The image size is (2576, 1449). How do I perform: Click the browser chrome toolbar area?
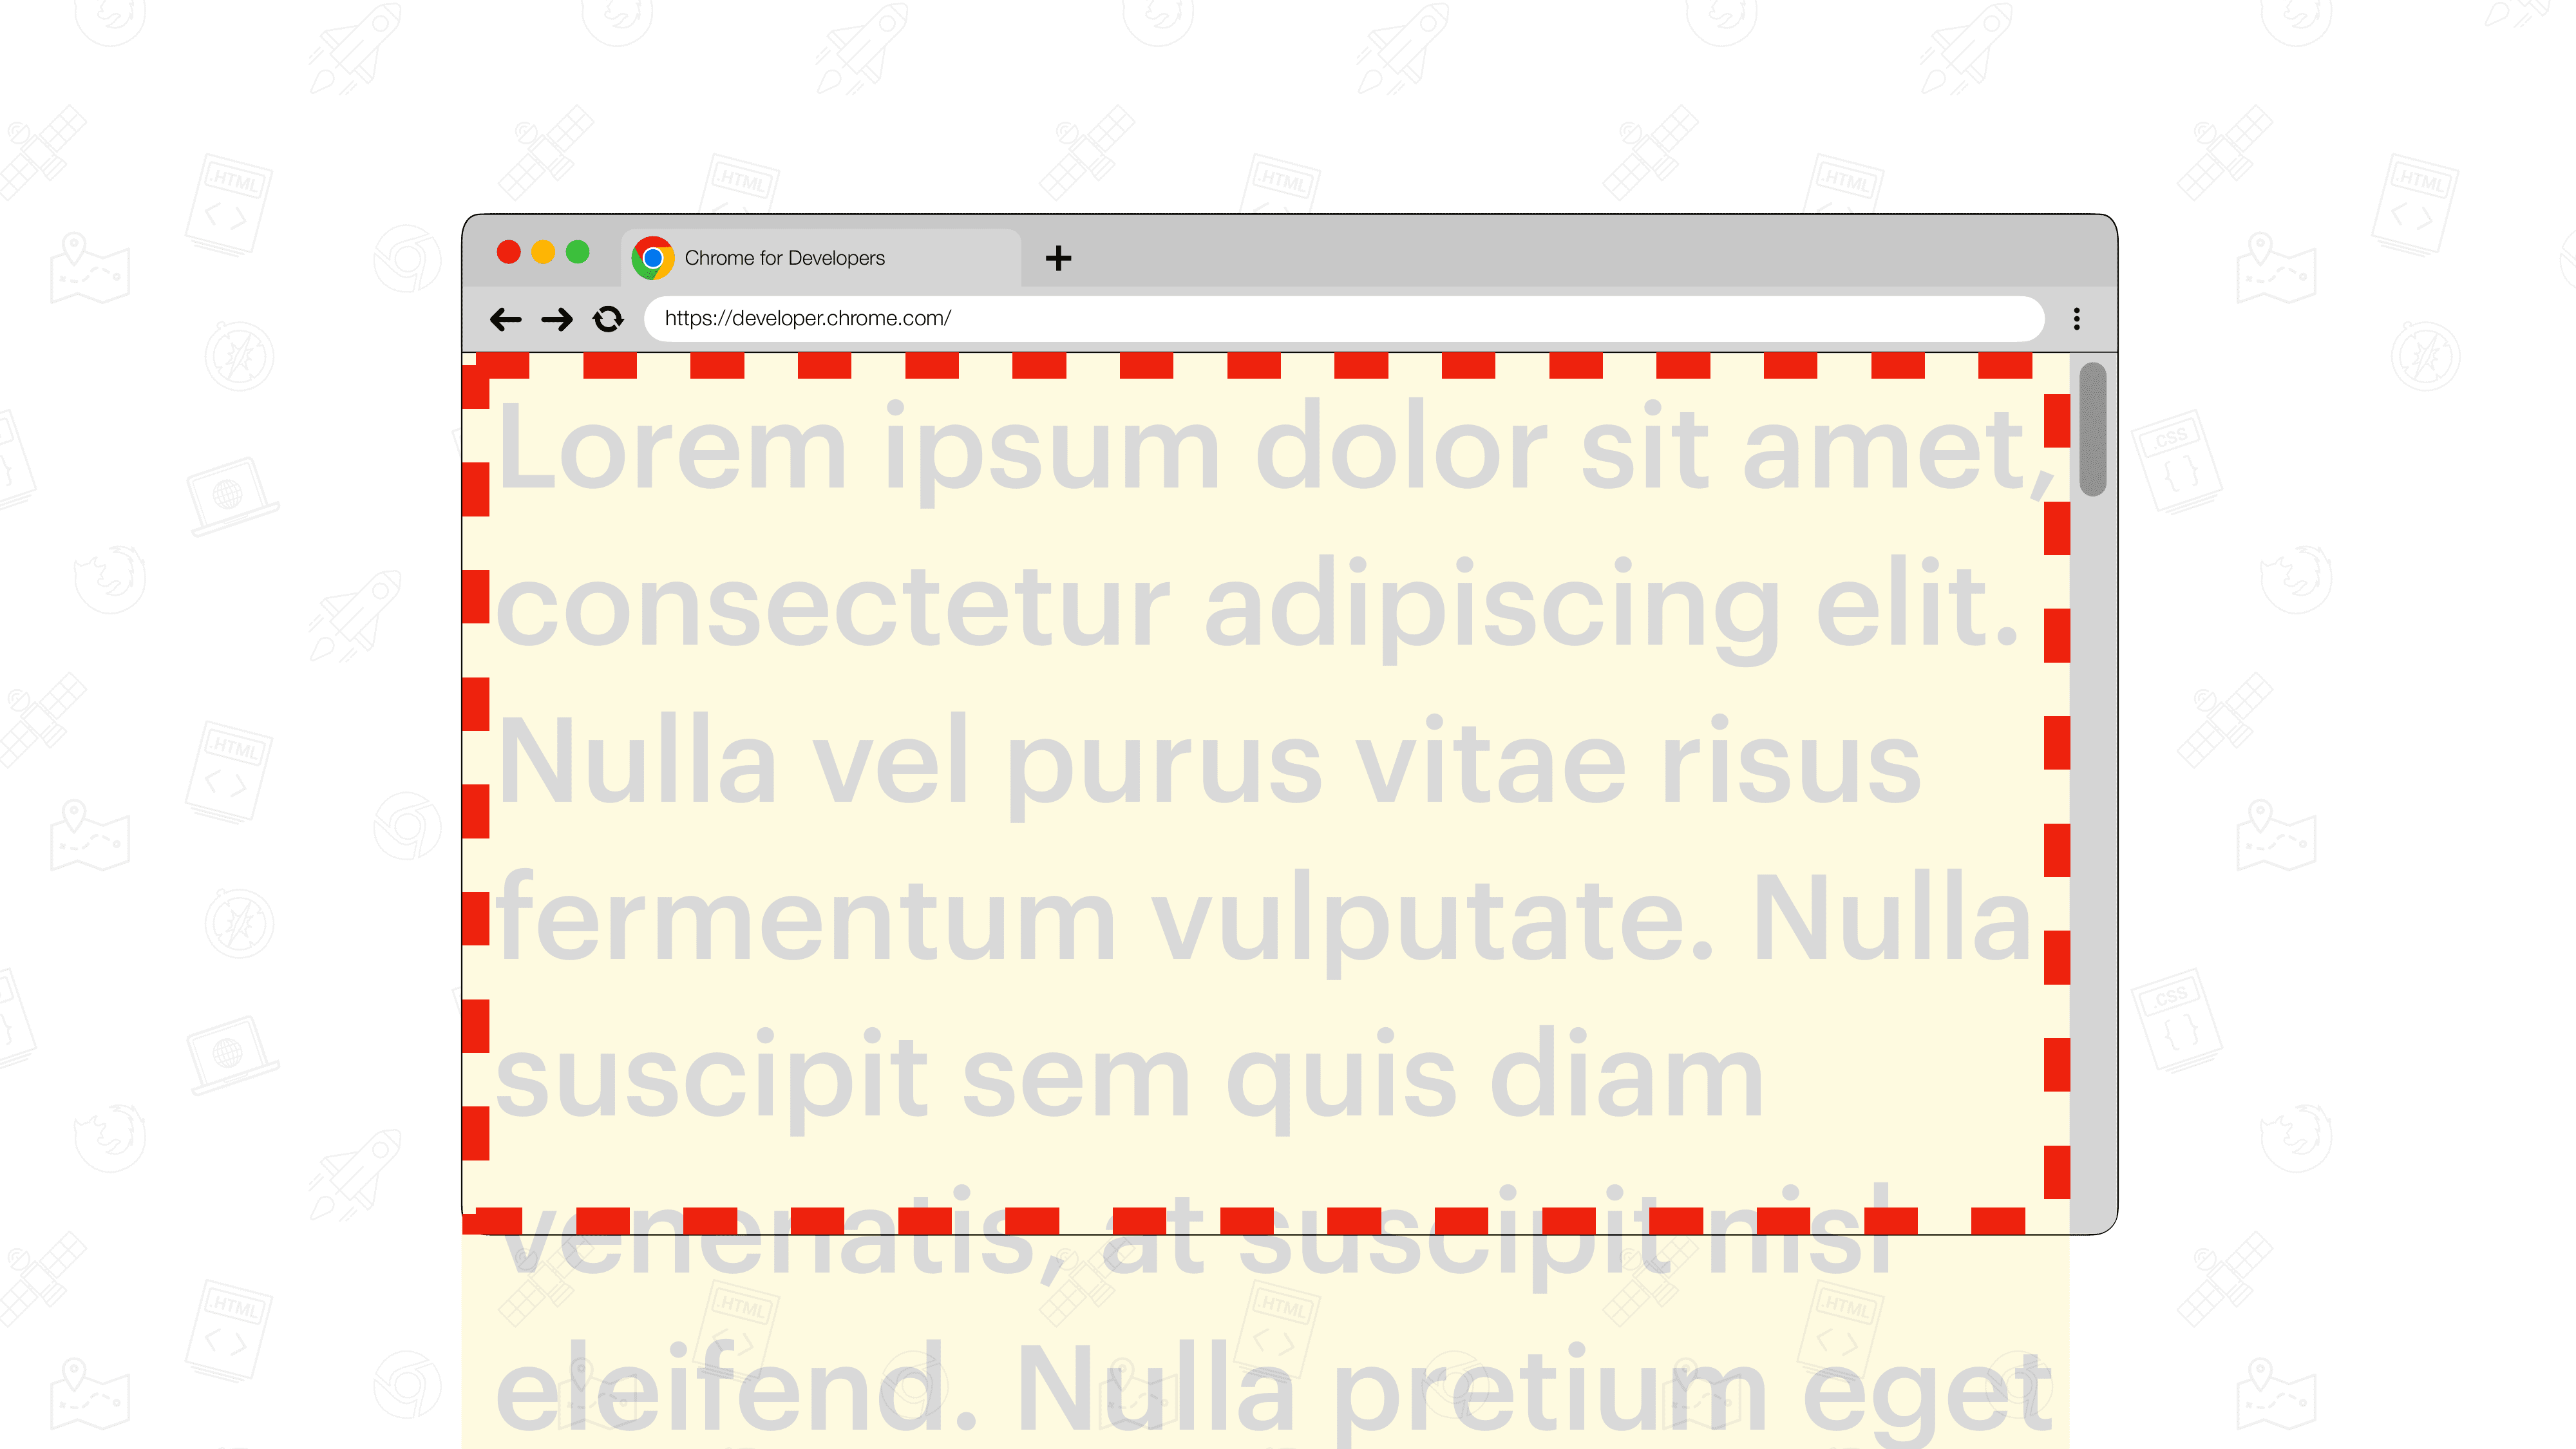click(1288, 317)
